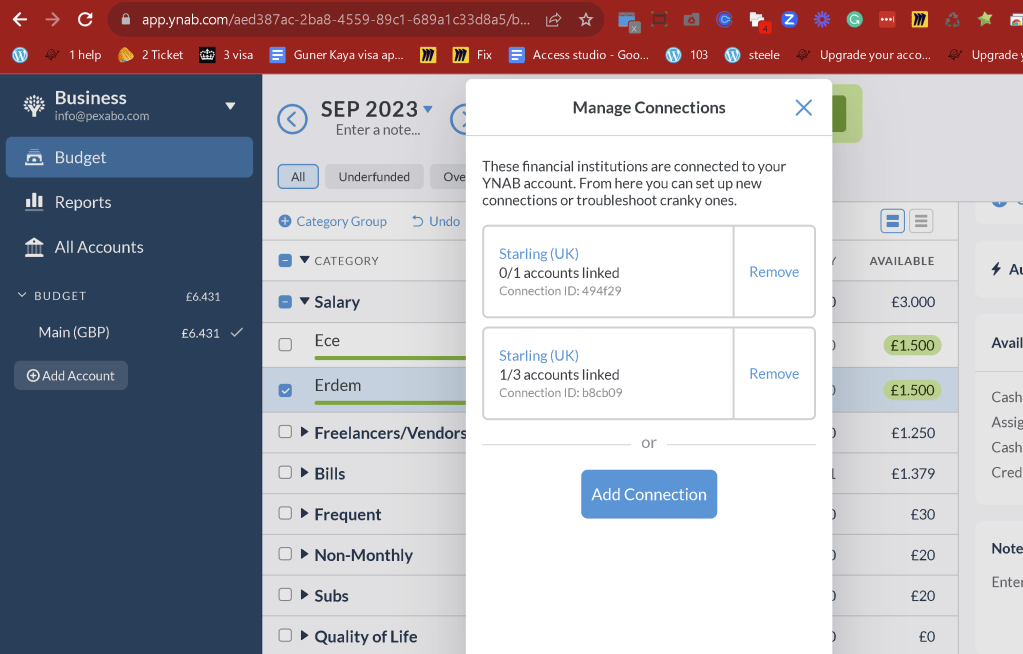
Task: Click the first WordPress bookmark icon
Action: point(20,55)
